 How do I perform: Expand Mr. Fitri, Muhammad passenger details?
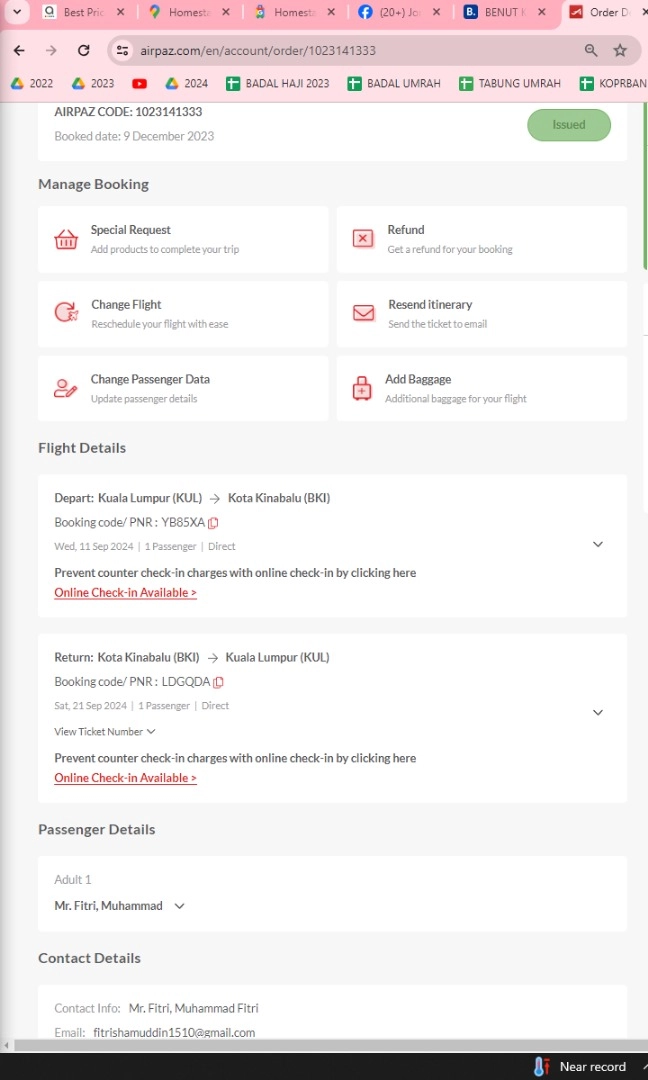point(120,906)
